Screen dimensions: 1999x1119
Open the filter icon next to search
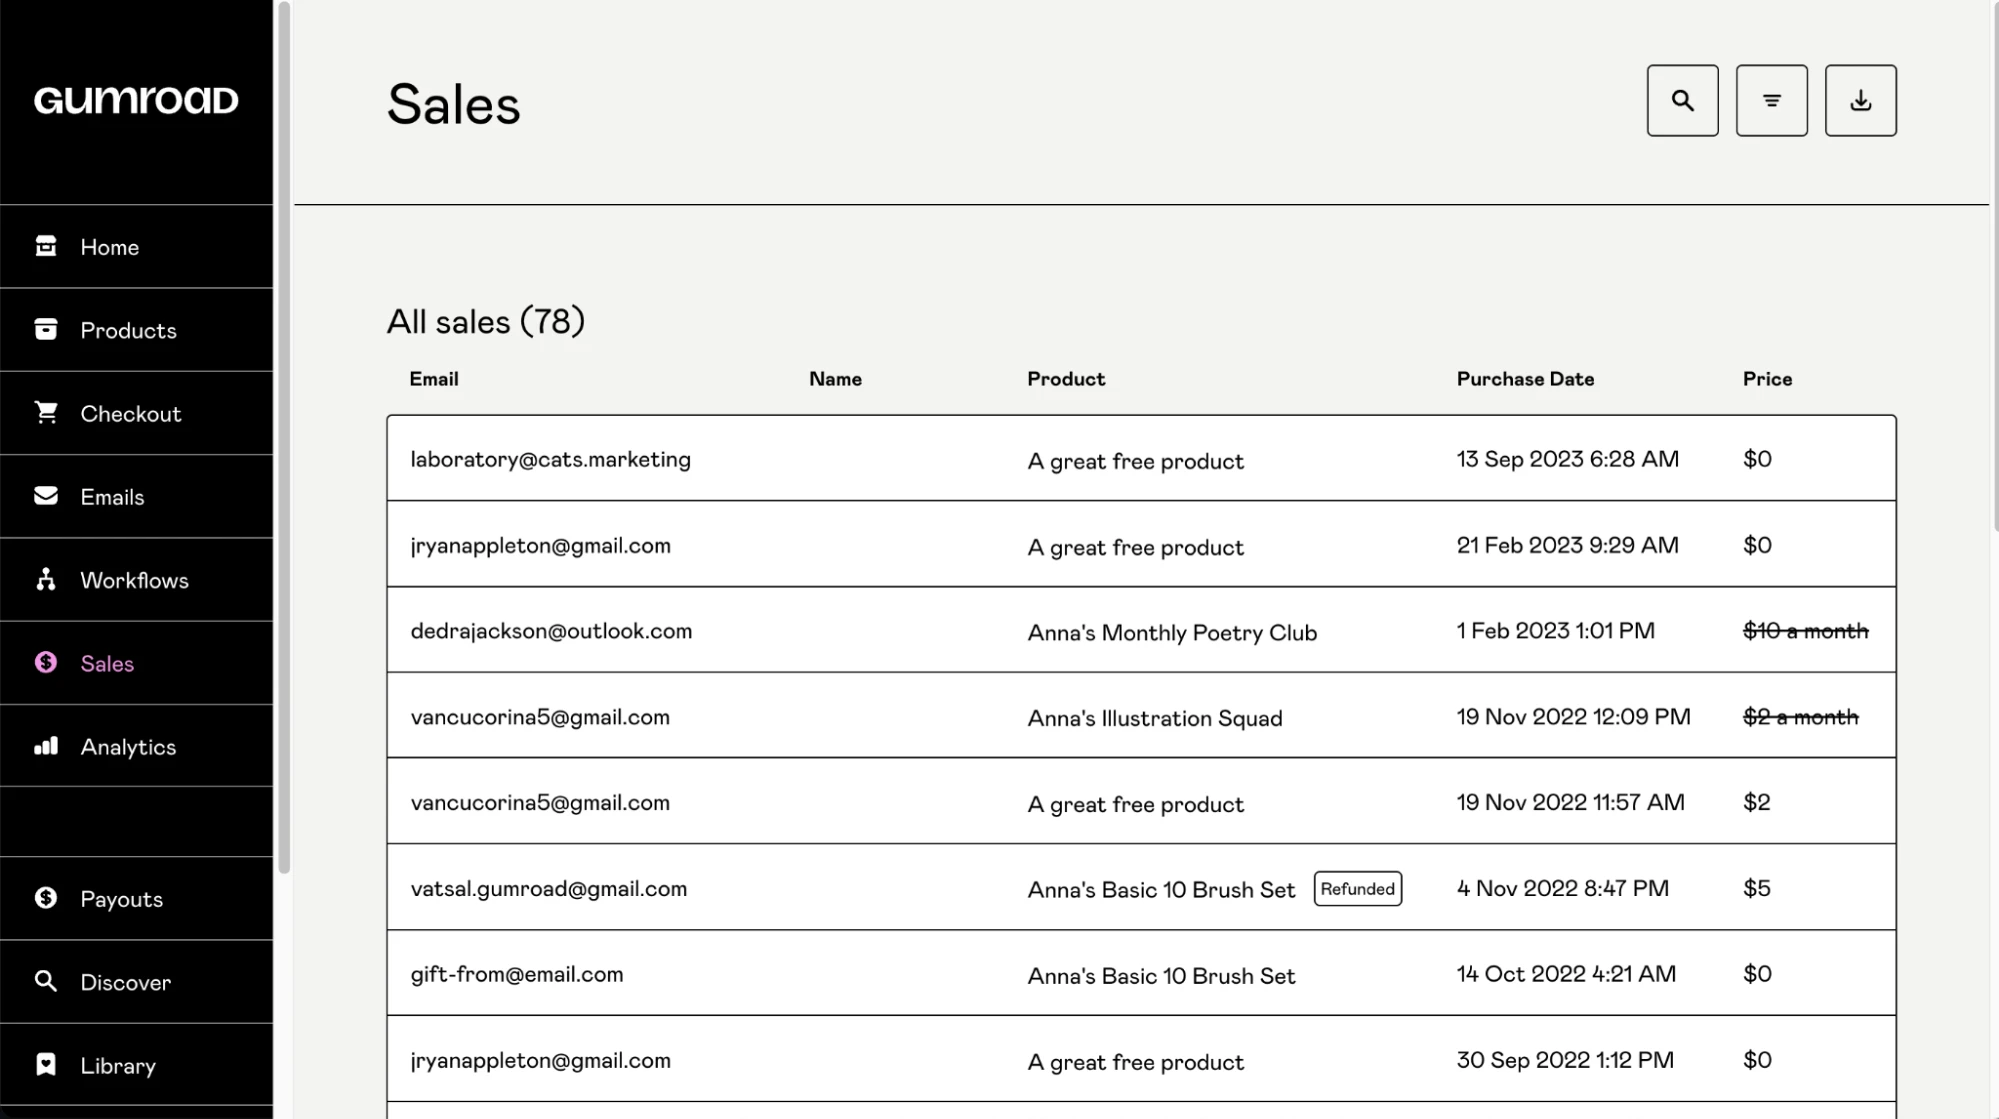[1771, 100]
